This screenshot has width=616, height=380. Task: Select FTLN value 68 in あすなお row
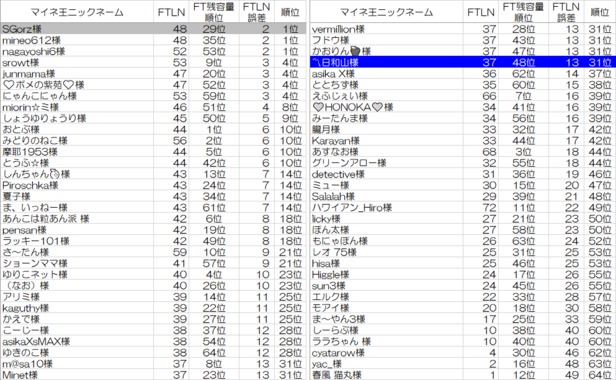point(480,152)
